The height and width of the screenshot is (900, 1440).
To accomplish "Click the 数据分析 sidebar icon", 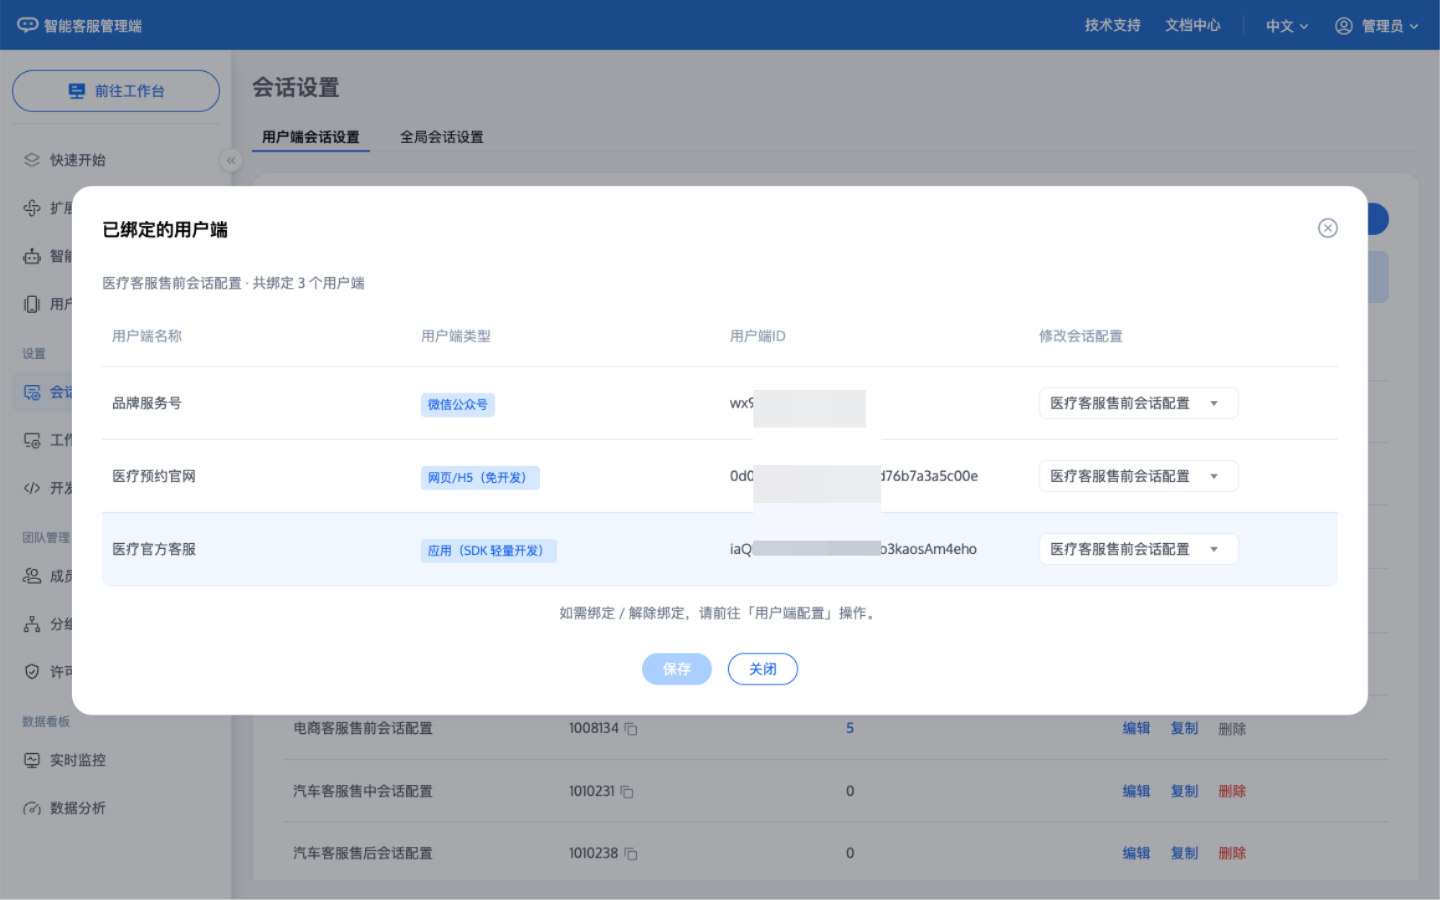I will pos(32,808).
